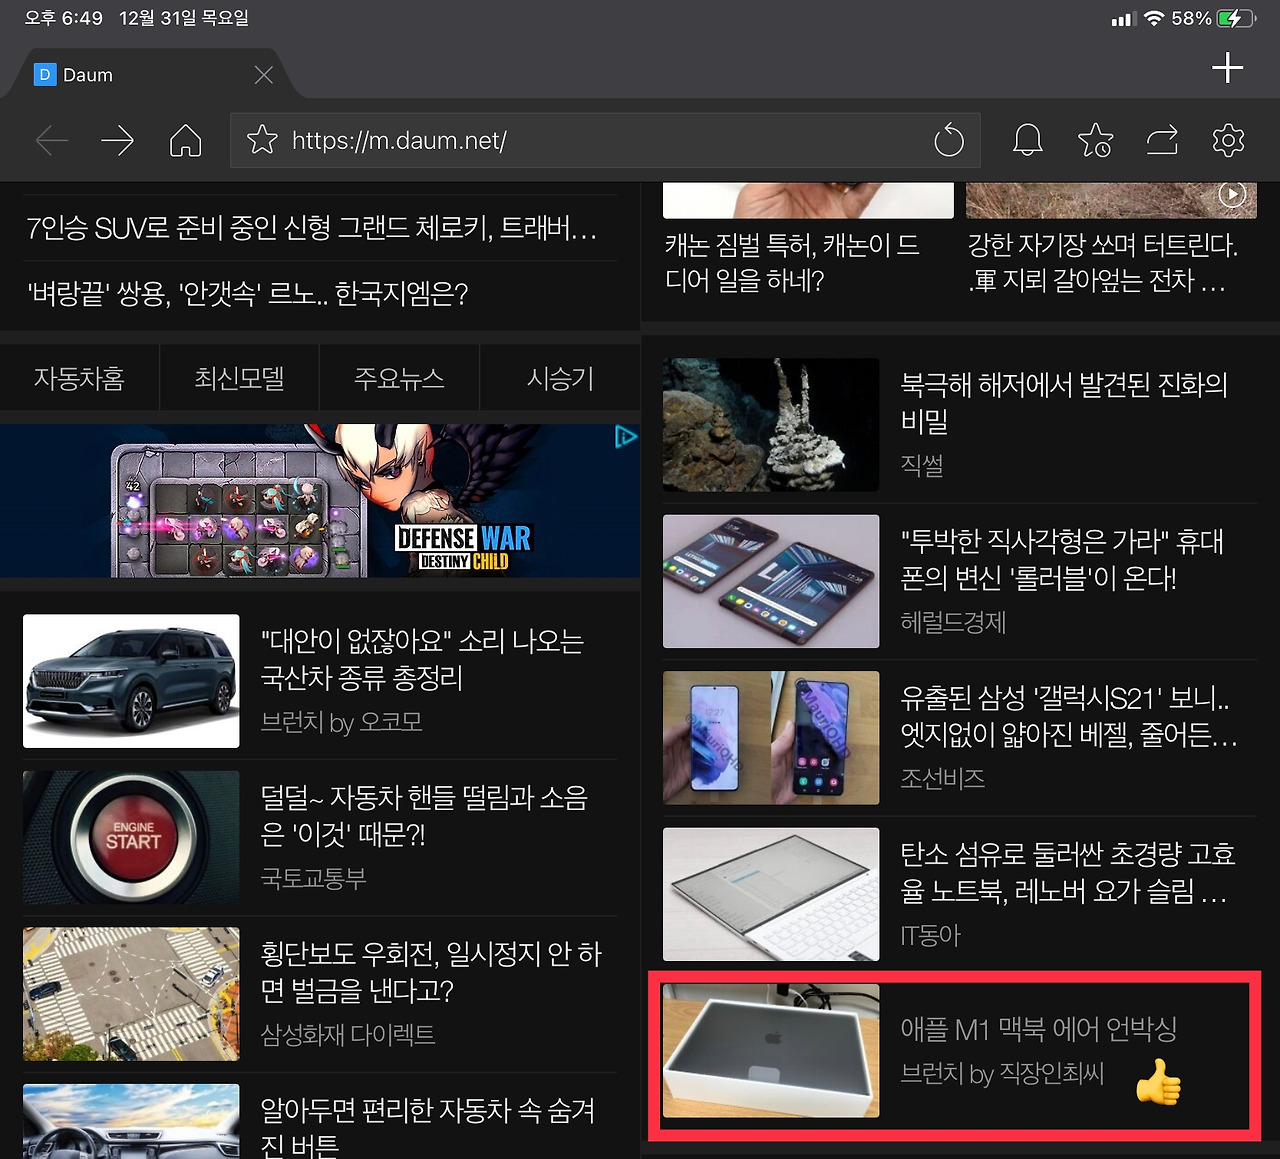Reload the page with the refresh icon

(x=949, y=140)
